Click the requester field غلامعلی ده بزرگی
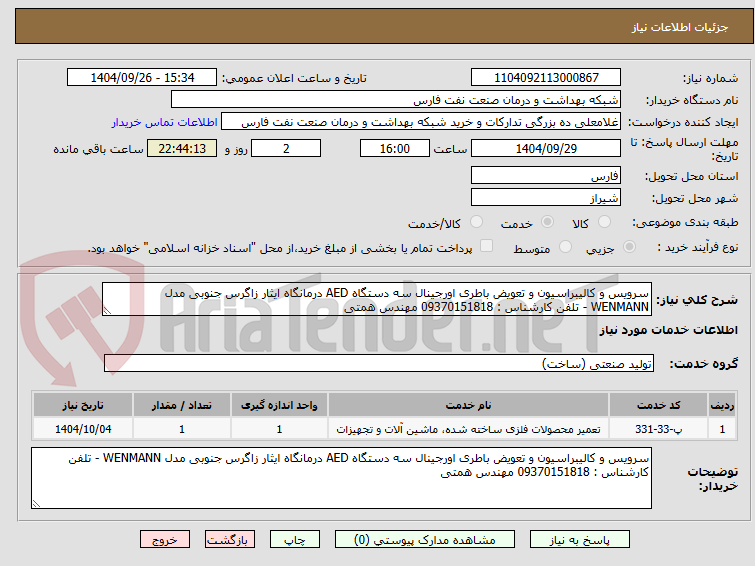The width and height of the screenshot is (755, 566). tap(421, 122)
